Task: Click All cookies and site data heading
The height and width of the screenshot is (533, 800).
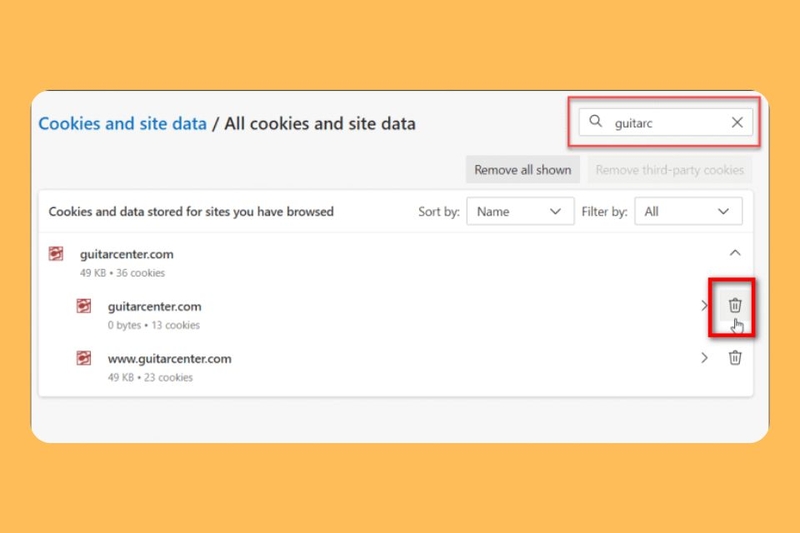Action: point(320,123)
